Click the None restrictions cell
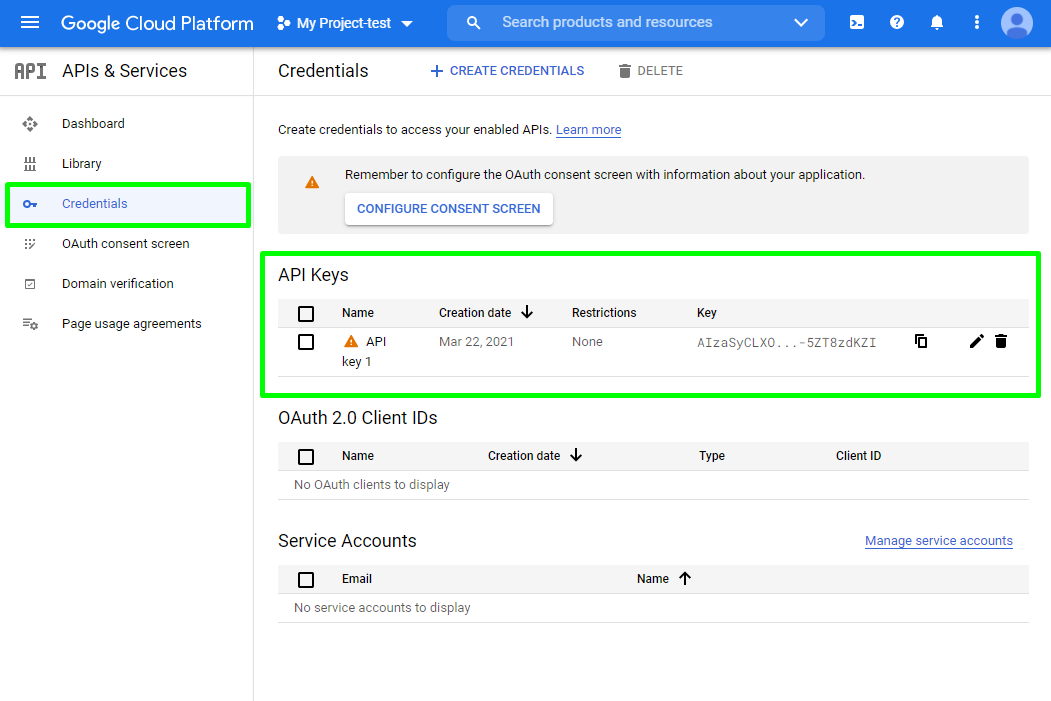Image resolution: width=1051 pixels, height=701 pixels. coord(587,342)
